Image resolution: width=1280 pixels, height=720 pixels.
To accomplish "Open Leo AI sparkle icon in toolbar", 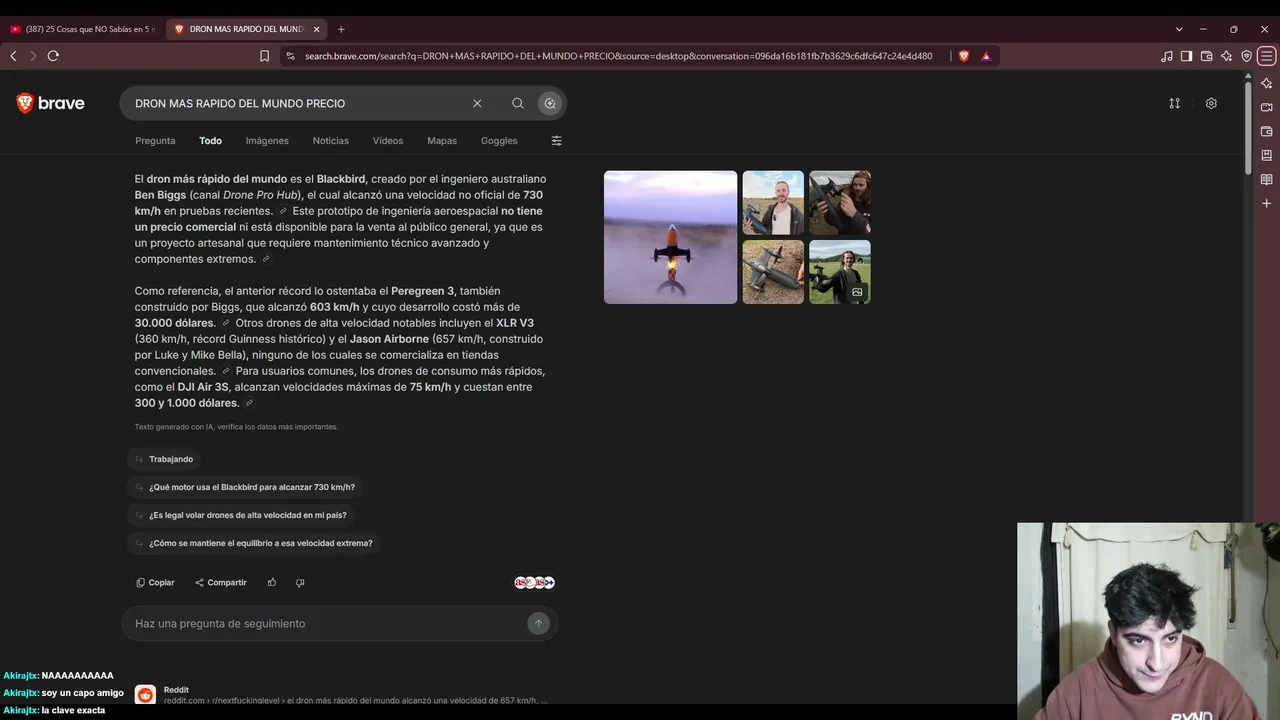I will point(1226,56).
